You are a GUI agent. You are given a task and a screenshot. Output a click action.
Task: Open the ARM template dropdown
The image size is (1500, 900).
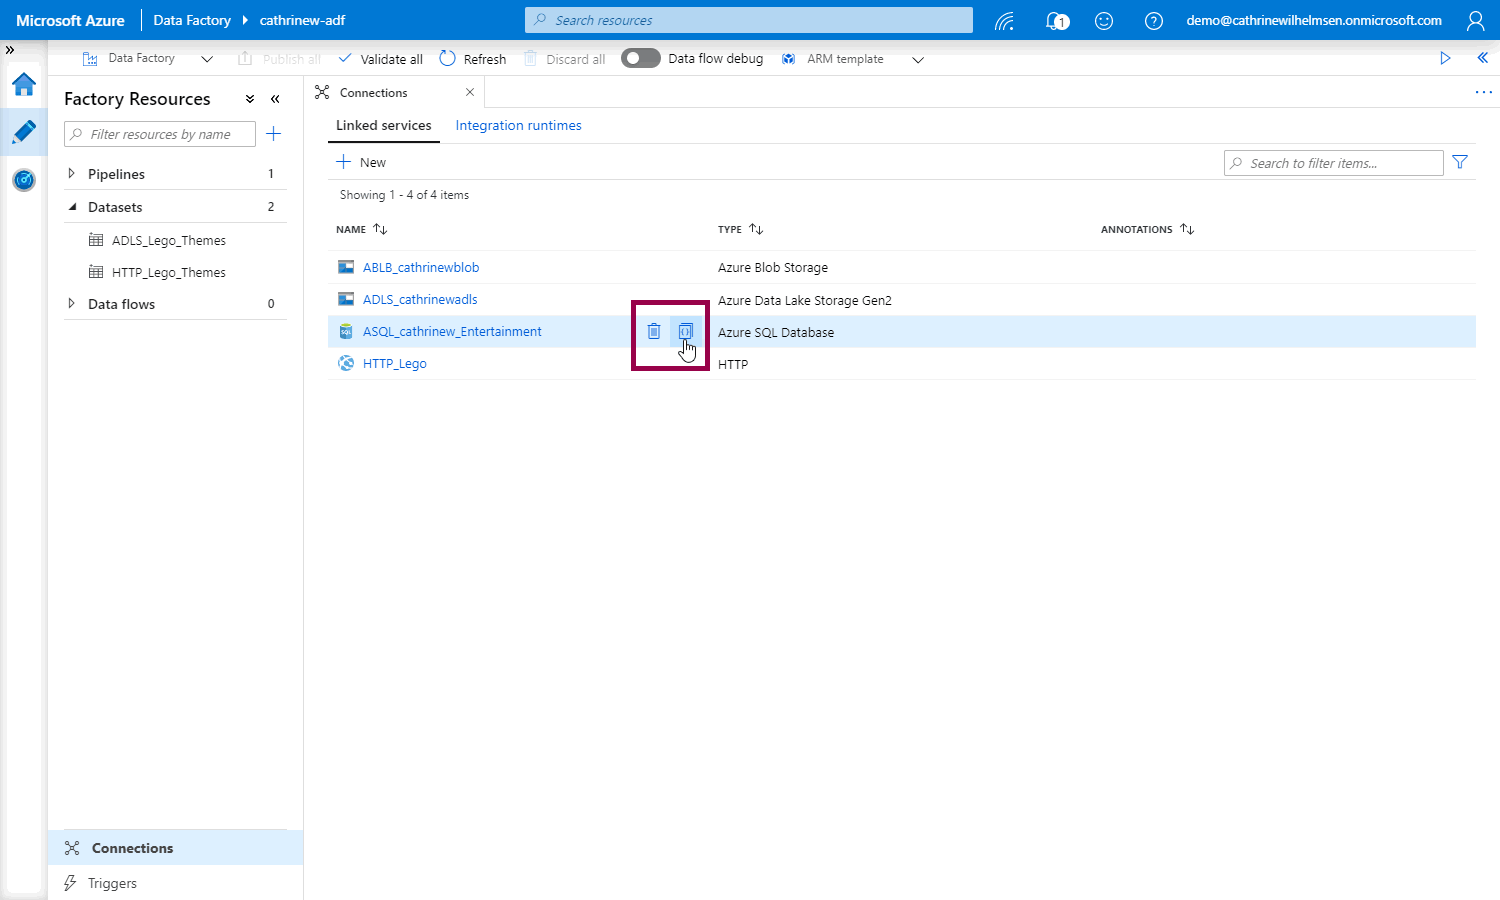[x=852, y=59]
